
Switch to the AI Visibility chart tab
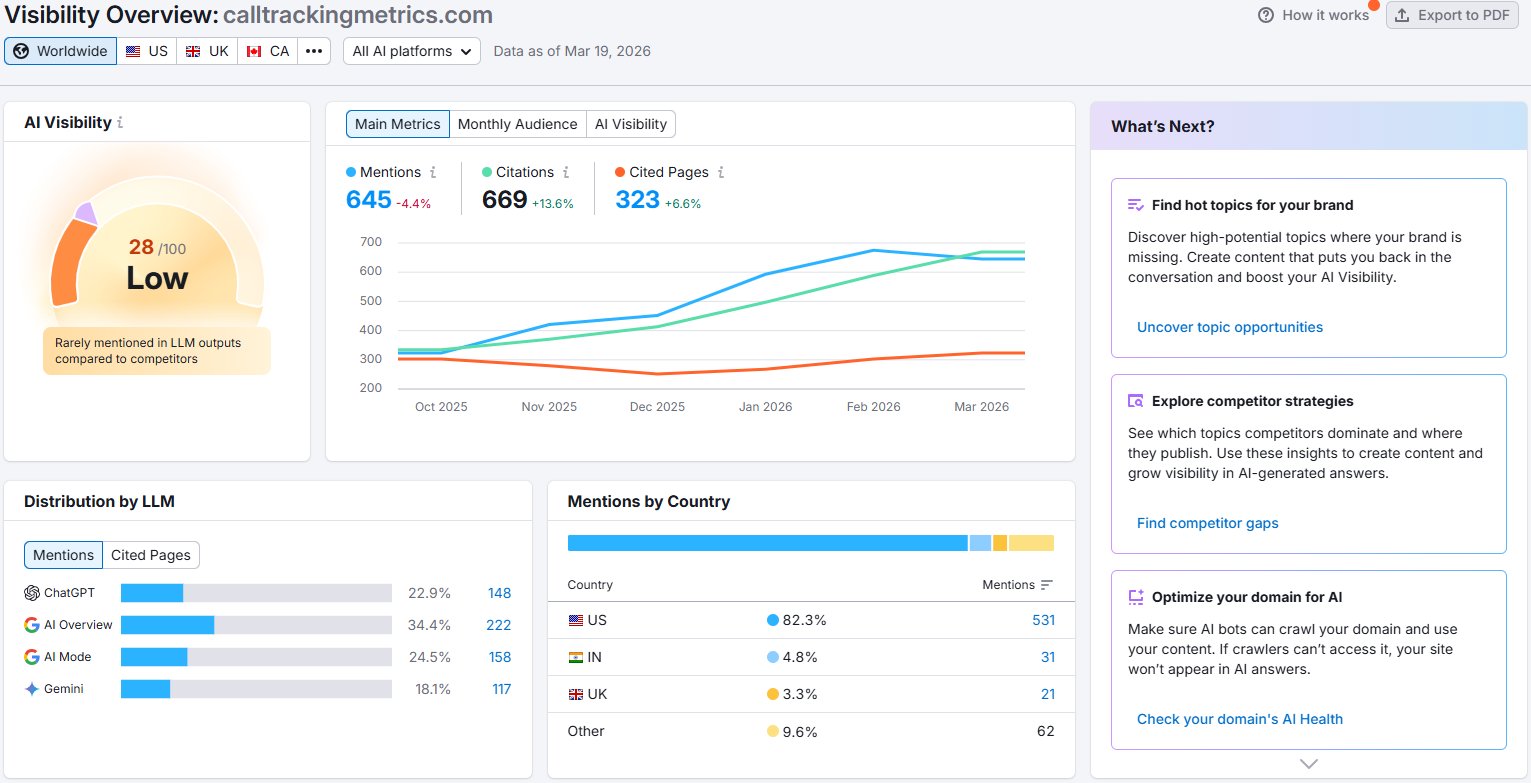(x=631, y=124)
